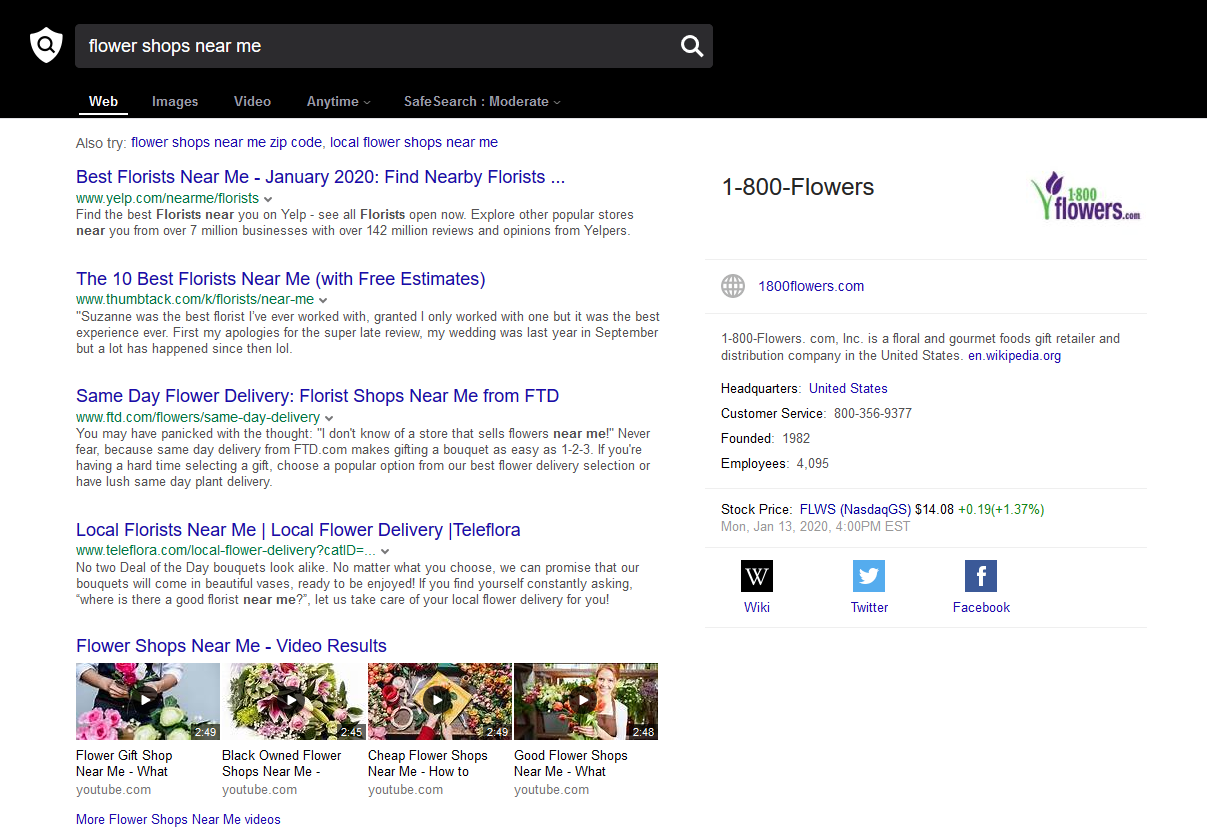Screen dimensions: 1207x837
Task: Open Best Florists Near Me Yelp result
Action: pos(321,177)
